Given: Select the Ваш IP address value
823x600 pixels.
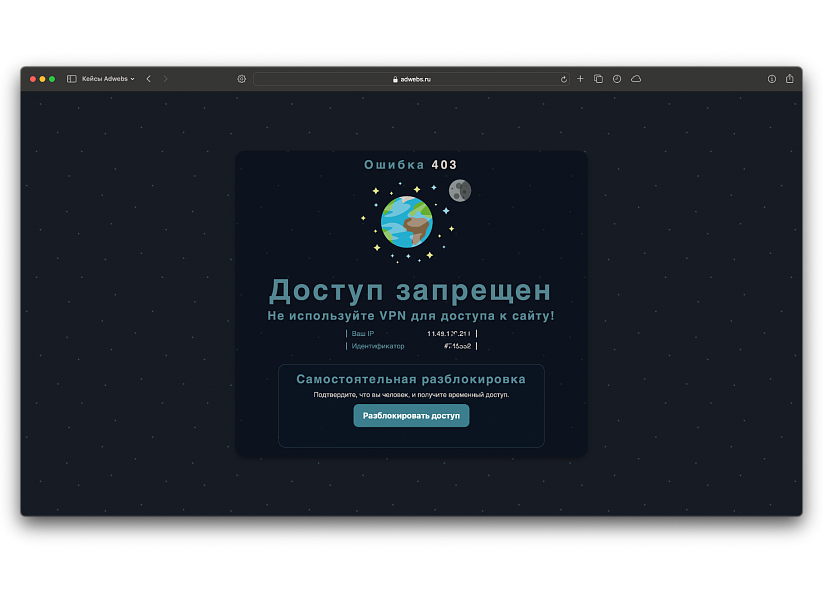Looking at the screenshot, I should coord(449,333).
